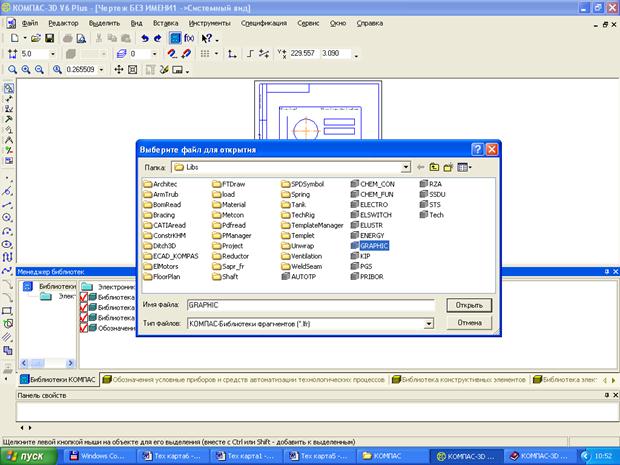Open the Файл menu
The height and width of the screenshot is (465, 620).
tap(30, 23)
